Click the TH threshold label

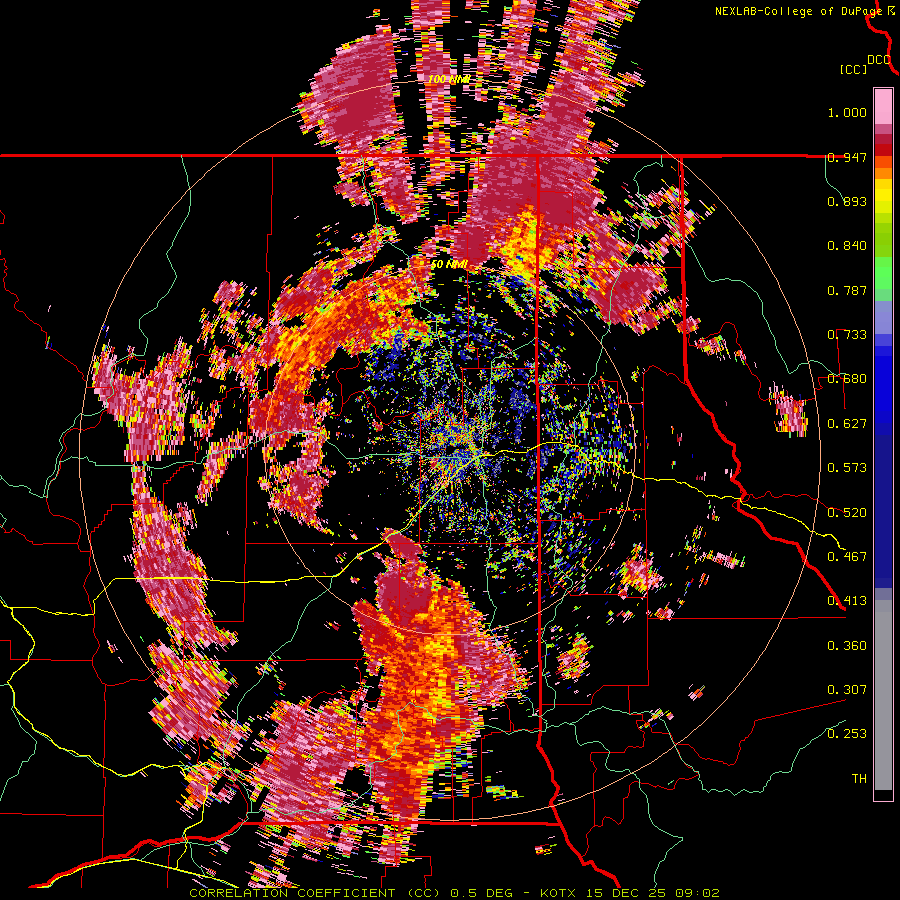859,779
